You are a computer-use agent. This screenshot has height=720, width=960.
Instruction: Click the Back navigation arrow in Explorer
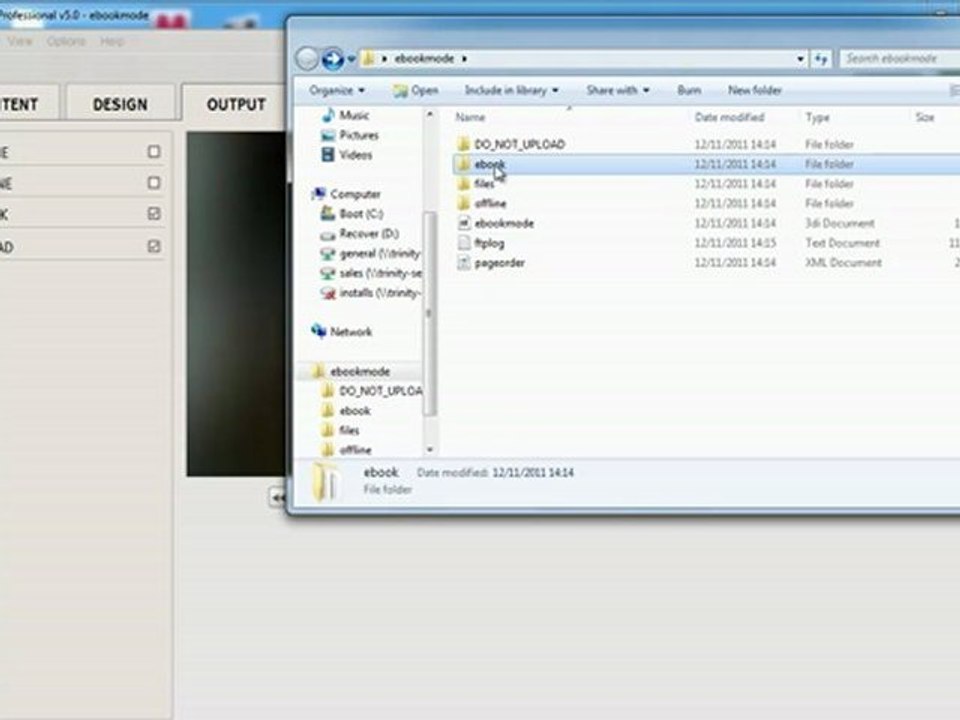pos(307,59)
